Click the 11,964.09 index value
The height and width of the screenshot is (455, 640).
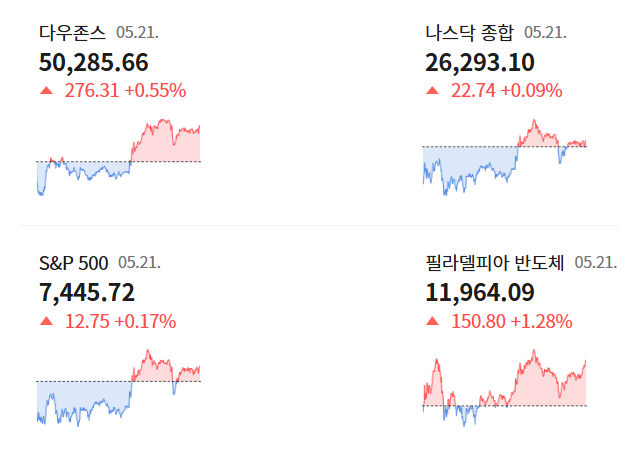(480, 293)
